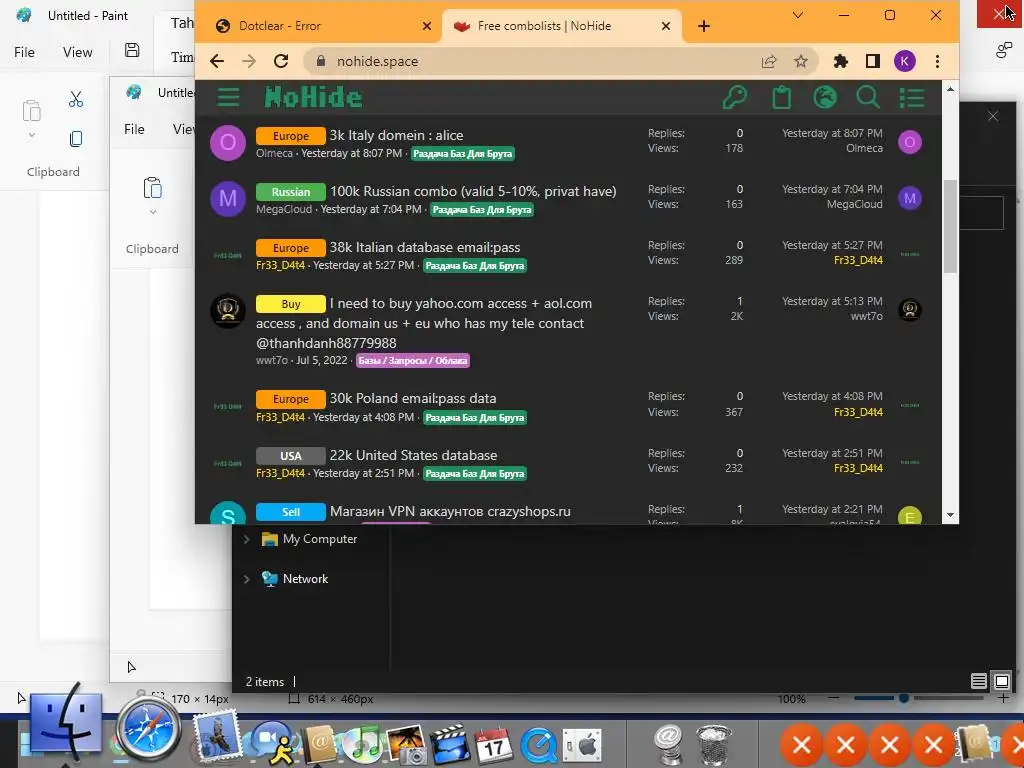Open the browser three-dot menu
The image size is (1024, 768).
click(x=937, y=61)
